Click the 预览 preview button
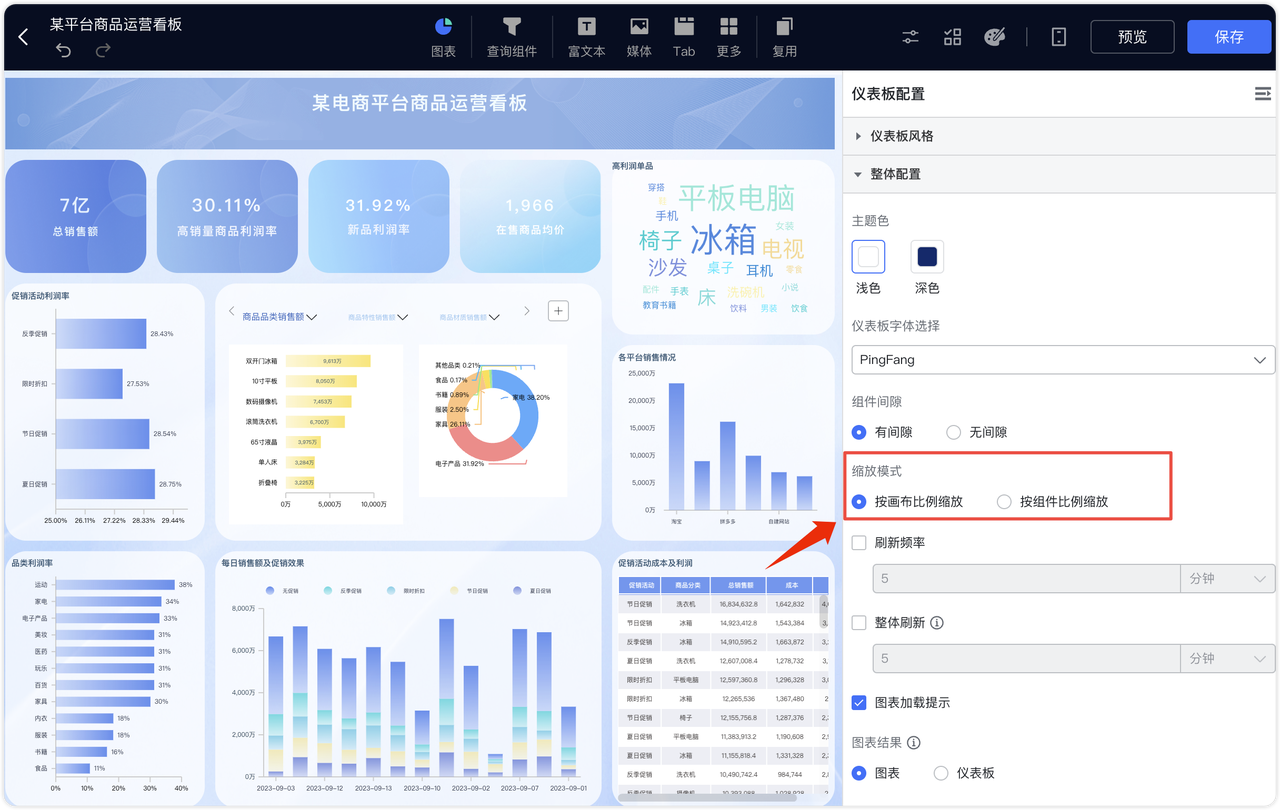1280x810 pixels. click(x=1132, y=37)
